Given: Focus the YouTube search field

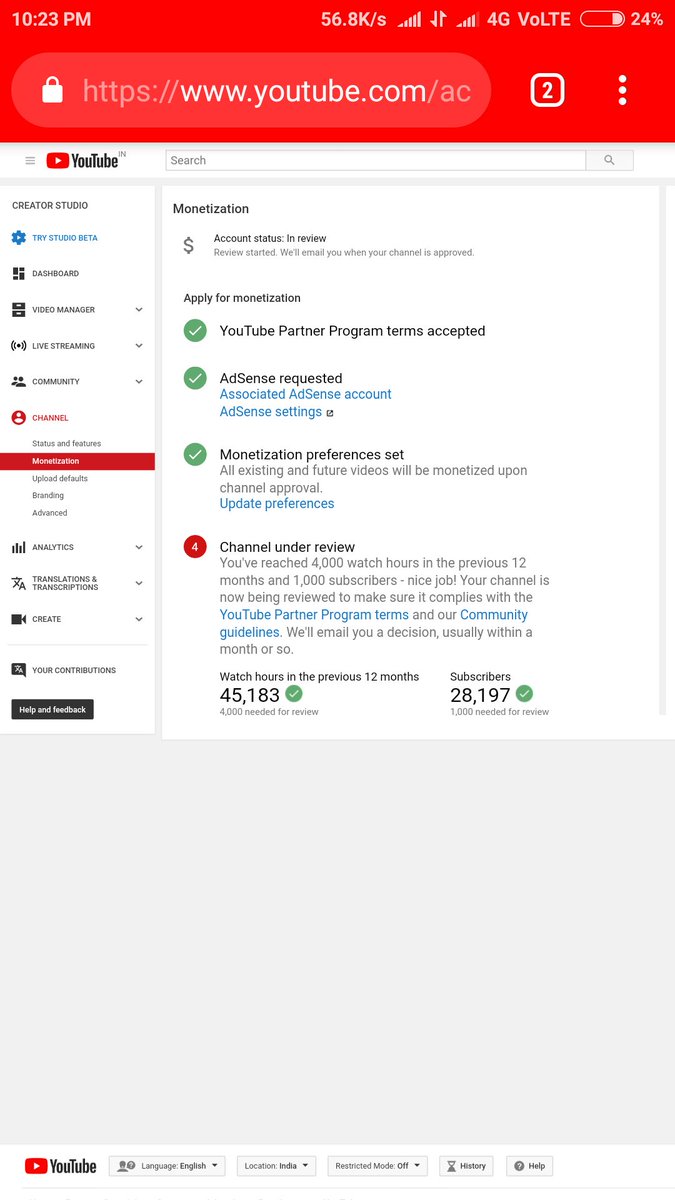Looking at the screenshot, I should [x=376, y=160].
